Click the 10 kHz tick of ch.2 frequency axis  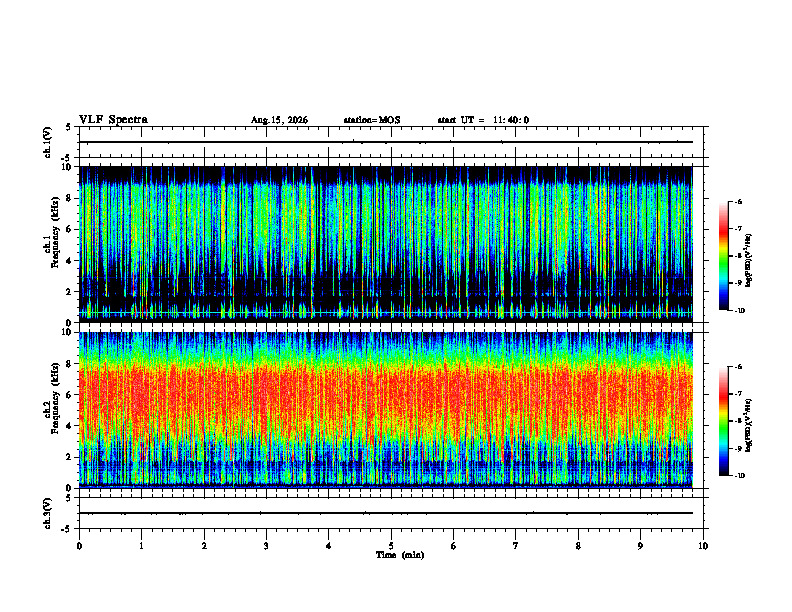69,332
